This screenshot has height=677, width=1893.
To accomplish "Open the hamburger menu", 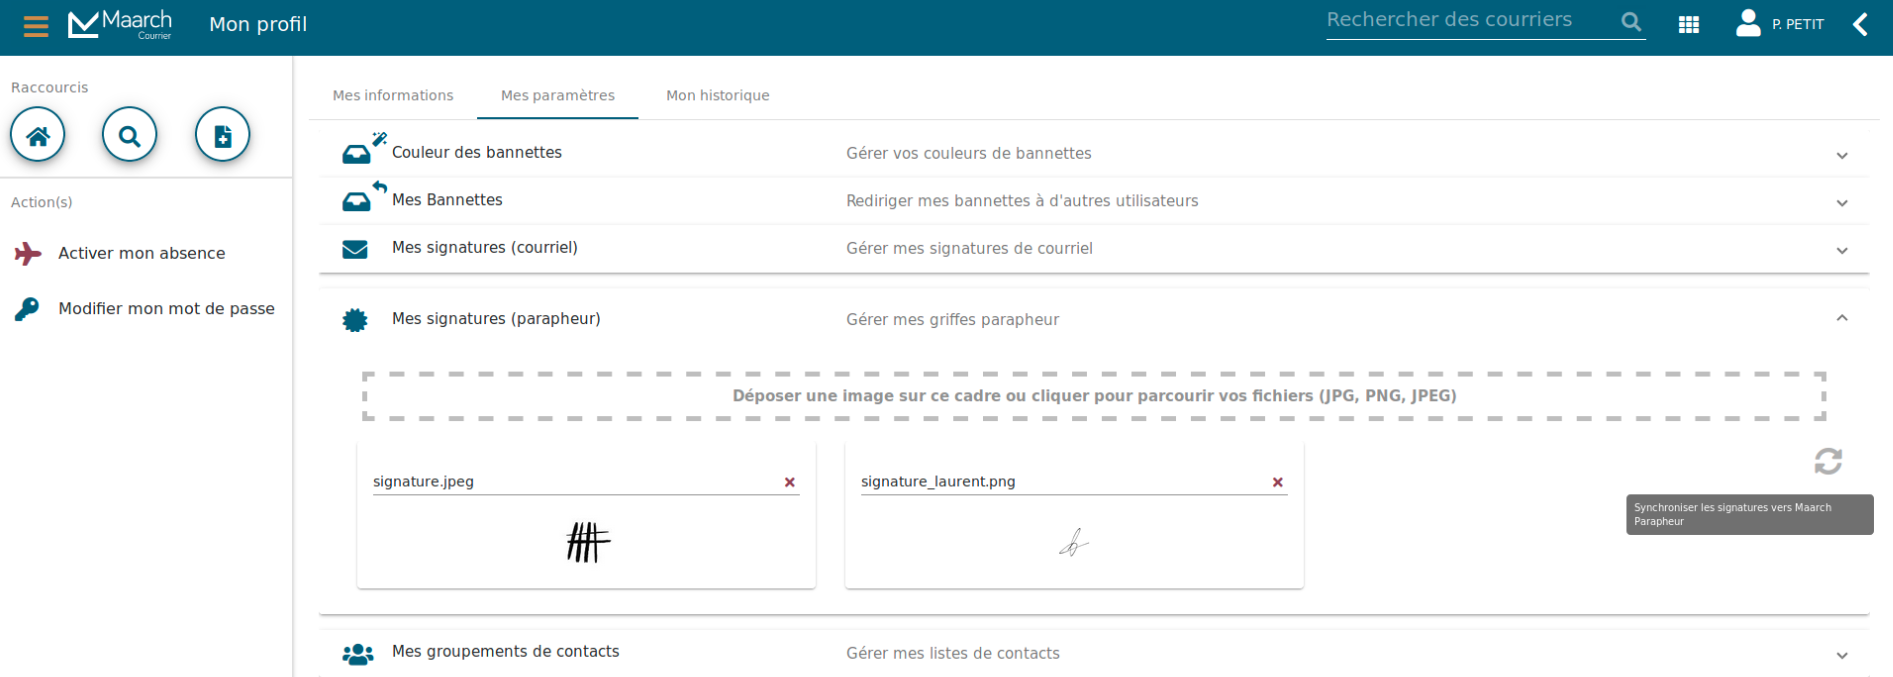I will pyautogui.click(x=36, y=26).
